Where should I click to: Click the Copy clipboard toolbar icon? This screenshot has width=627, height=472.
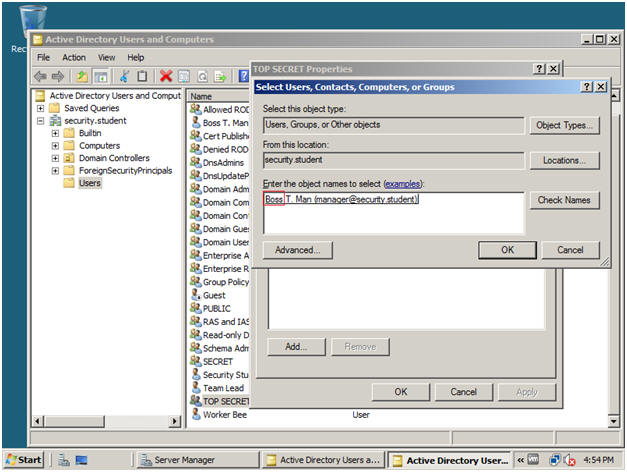142,76
